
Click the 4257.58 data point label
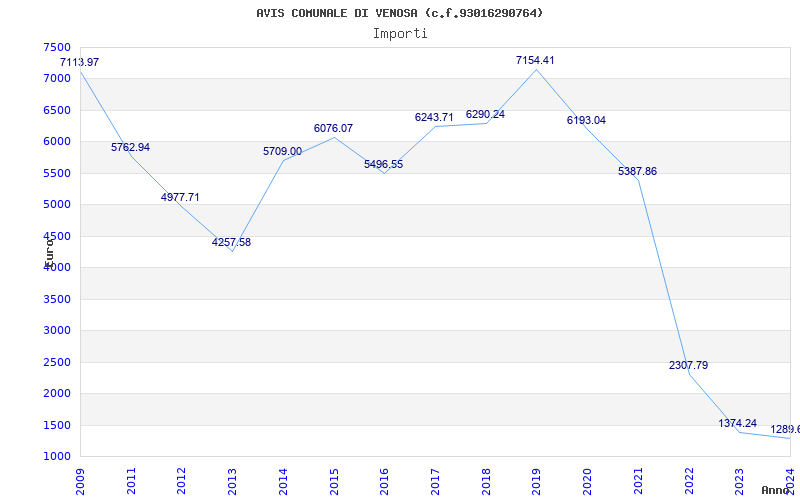pos(231,243)
